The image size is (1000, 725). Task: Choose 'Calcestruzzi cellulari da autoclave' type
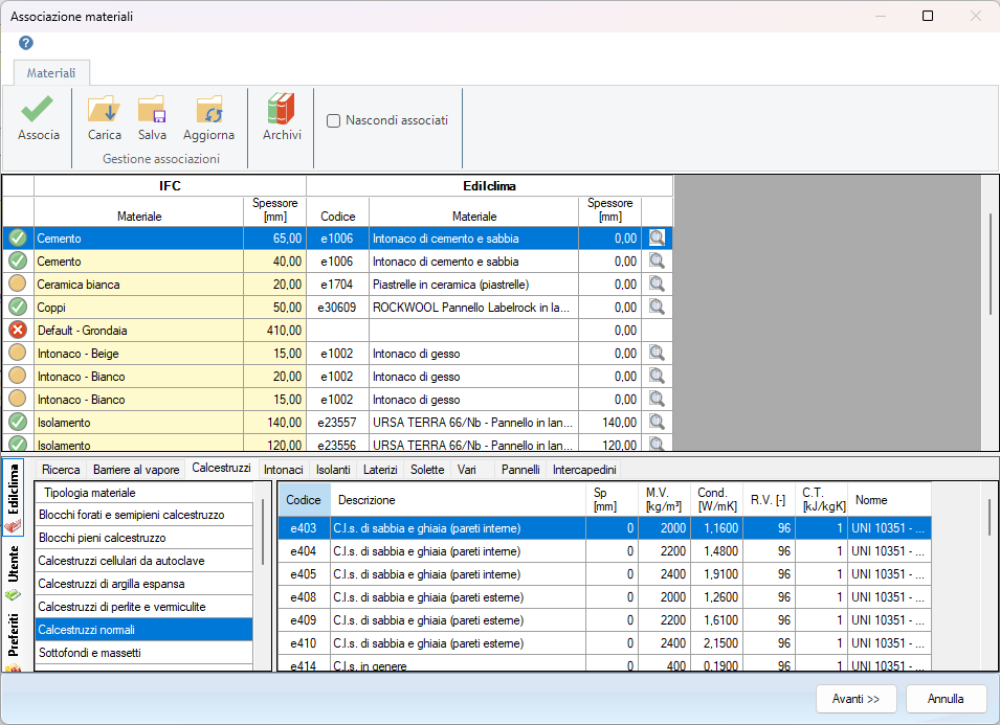coord(144,560)
